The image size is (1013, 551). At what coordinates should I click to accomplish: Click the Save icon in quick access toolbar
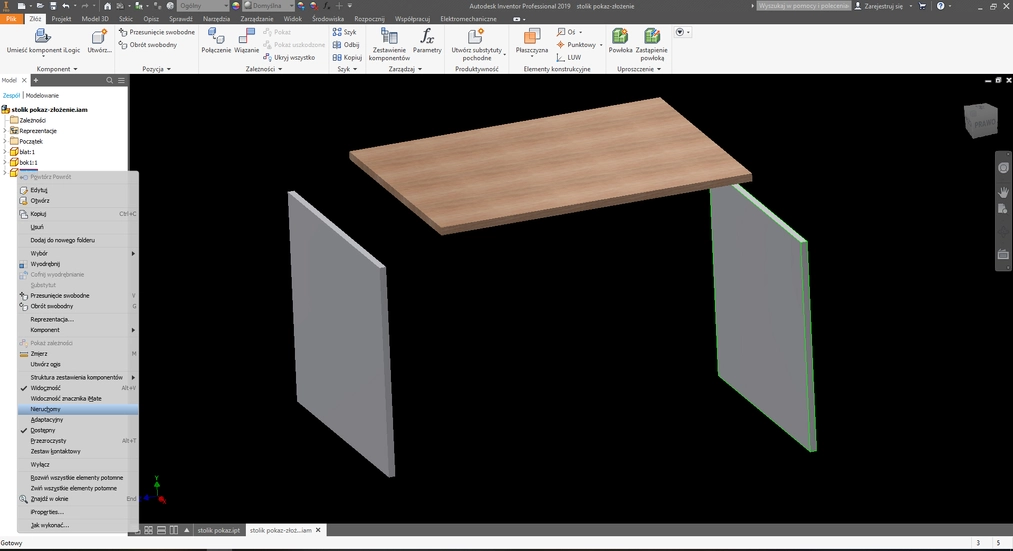51,6
